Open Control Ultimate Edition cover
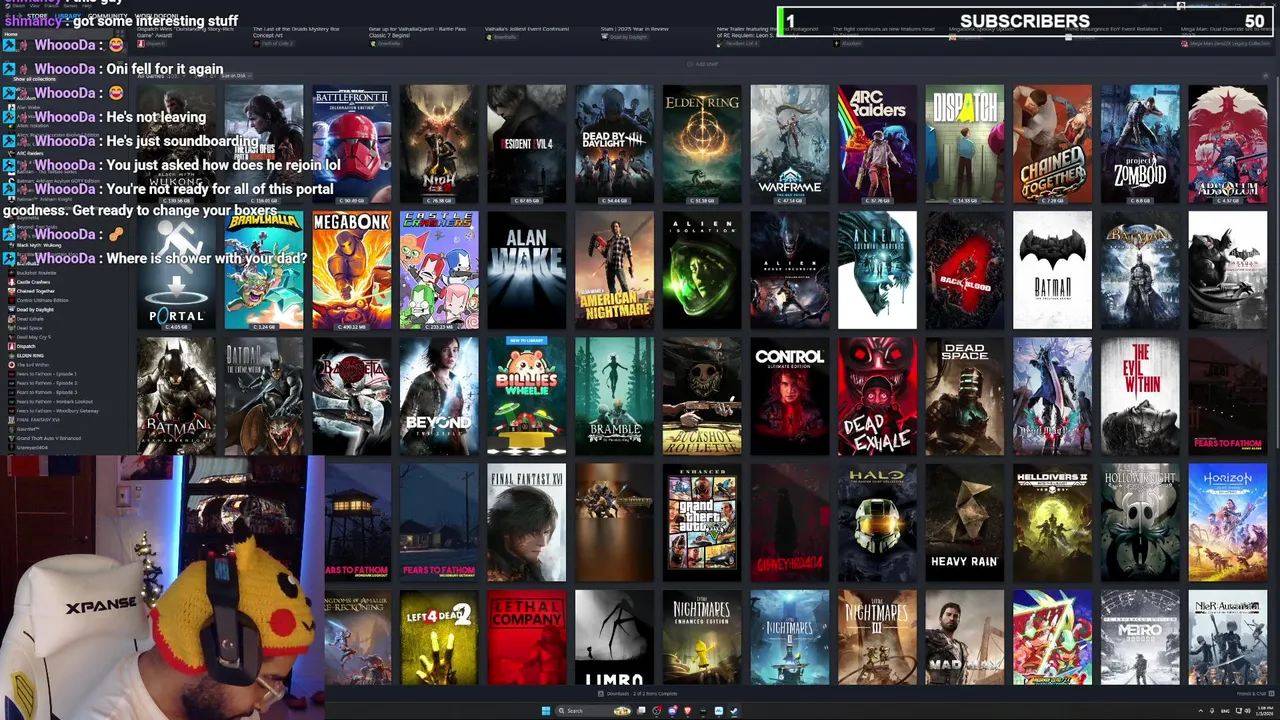This screenshot has height=720, width=1280. point(789,396)
